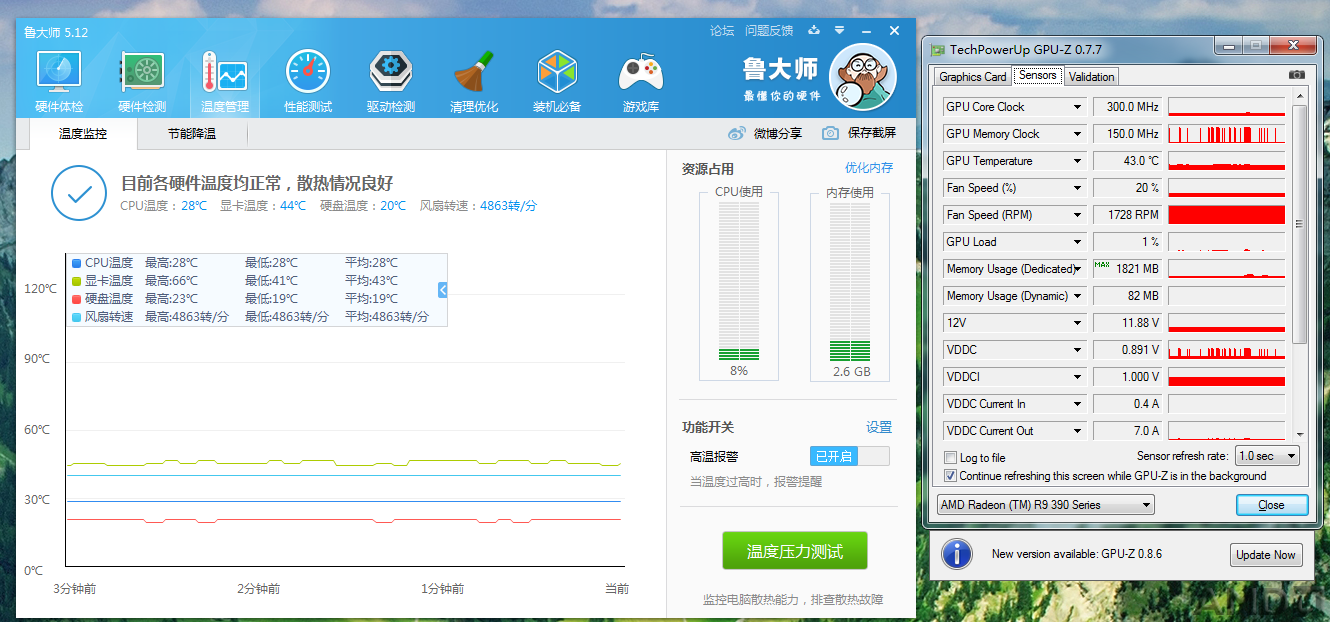Image resolution: width=1330 pixels, height=622 pixels.
Task: Toggle the CPU温度 legend color box
Action: tap(77, 263)
